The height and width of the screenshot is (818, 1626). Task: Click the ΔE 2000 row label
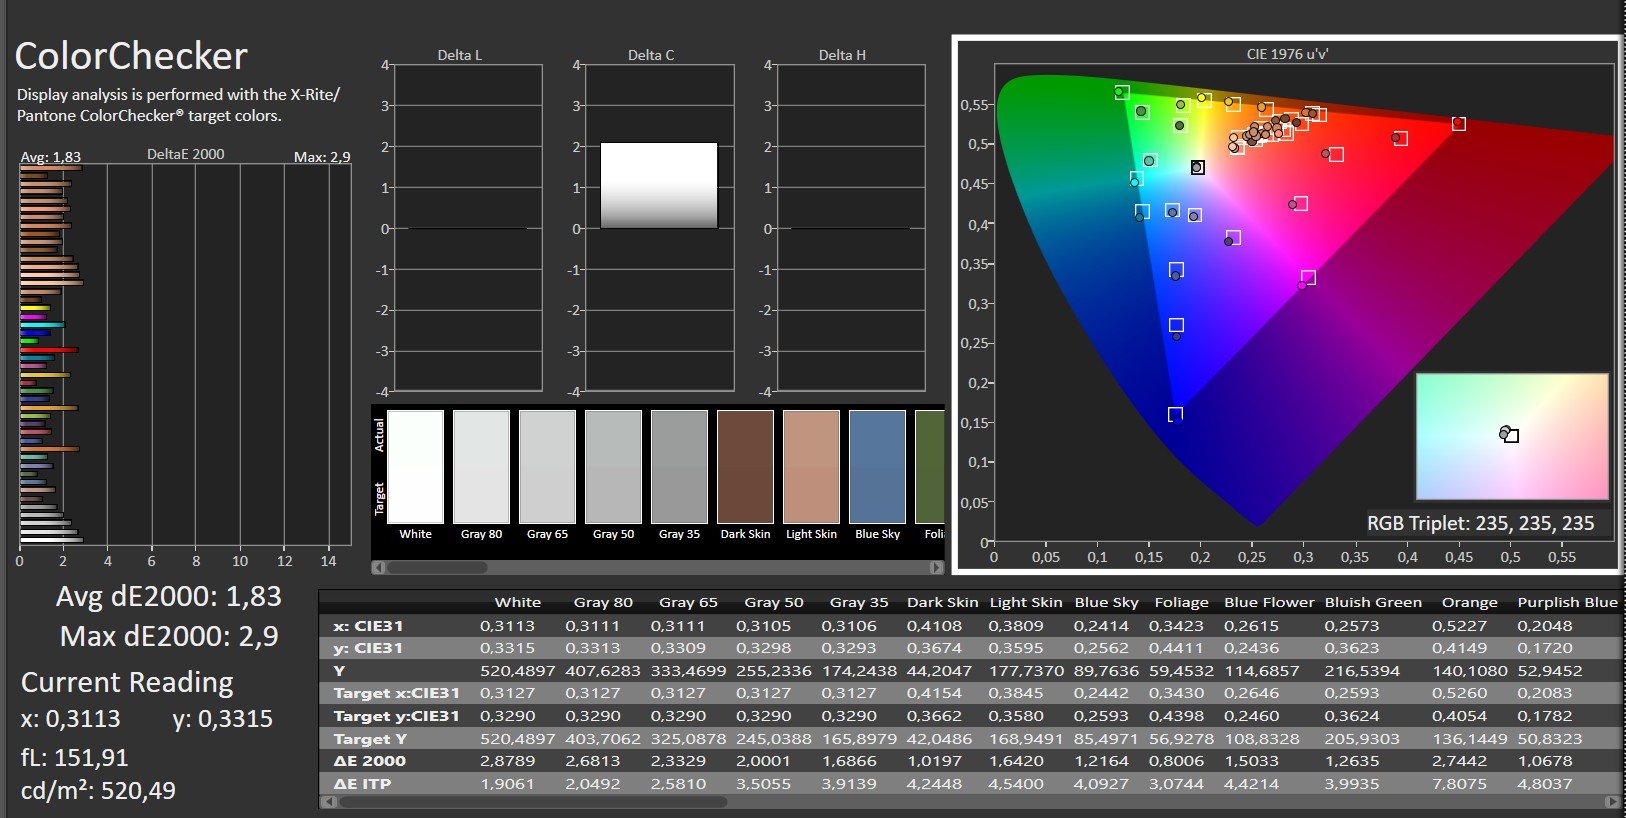[369, 761]
